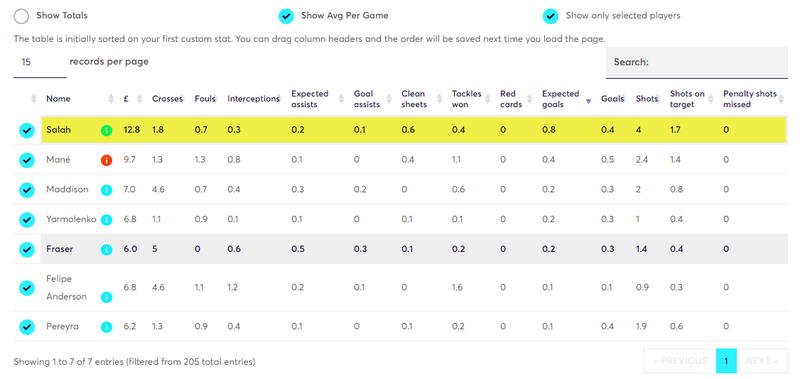The width and height of the screenshot is (800, 379).
Task: Focus the Search input field
Action: coord(697,63)
